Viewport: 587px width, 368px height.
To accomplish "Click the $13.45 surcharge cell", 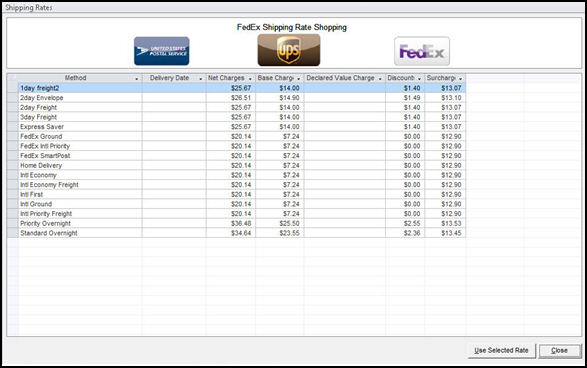I will coord(445,233).
